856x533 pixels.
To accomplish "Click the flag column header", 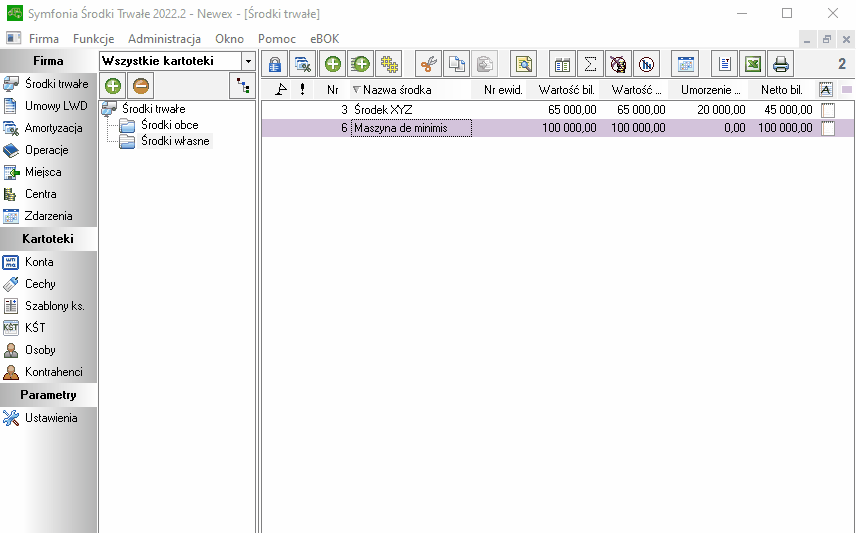I will coord(281,90).
